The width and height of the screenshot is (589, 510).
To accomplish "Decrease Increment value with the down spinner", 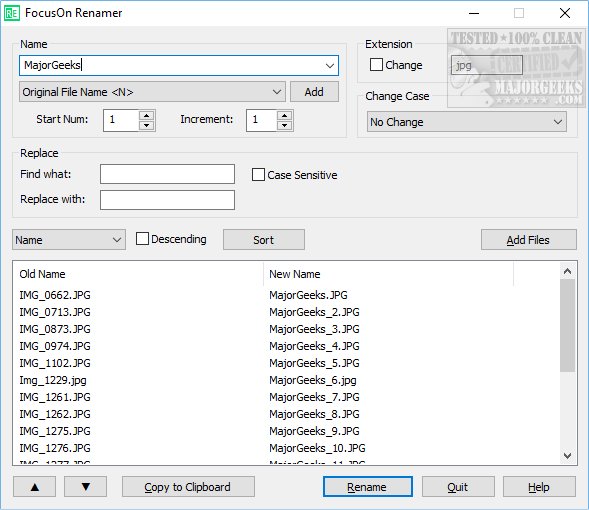I will pyautogui.click(x=284, y=125).
